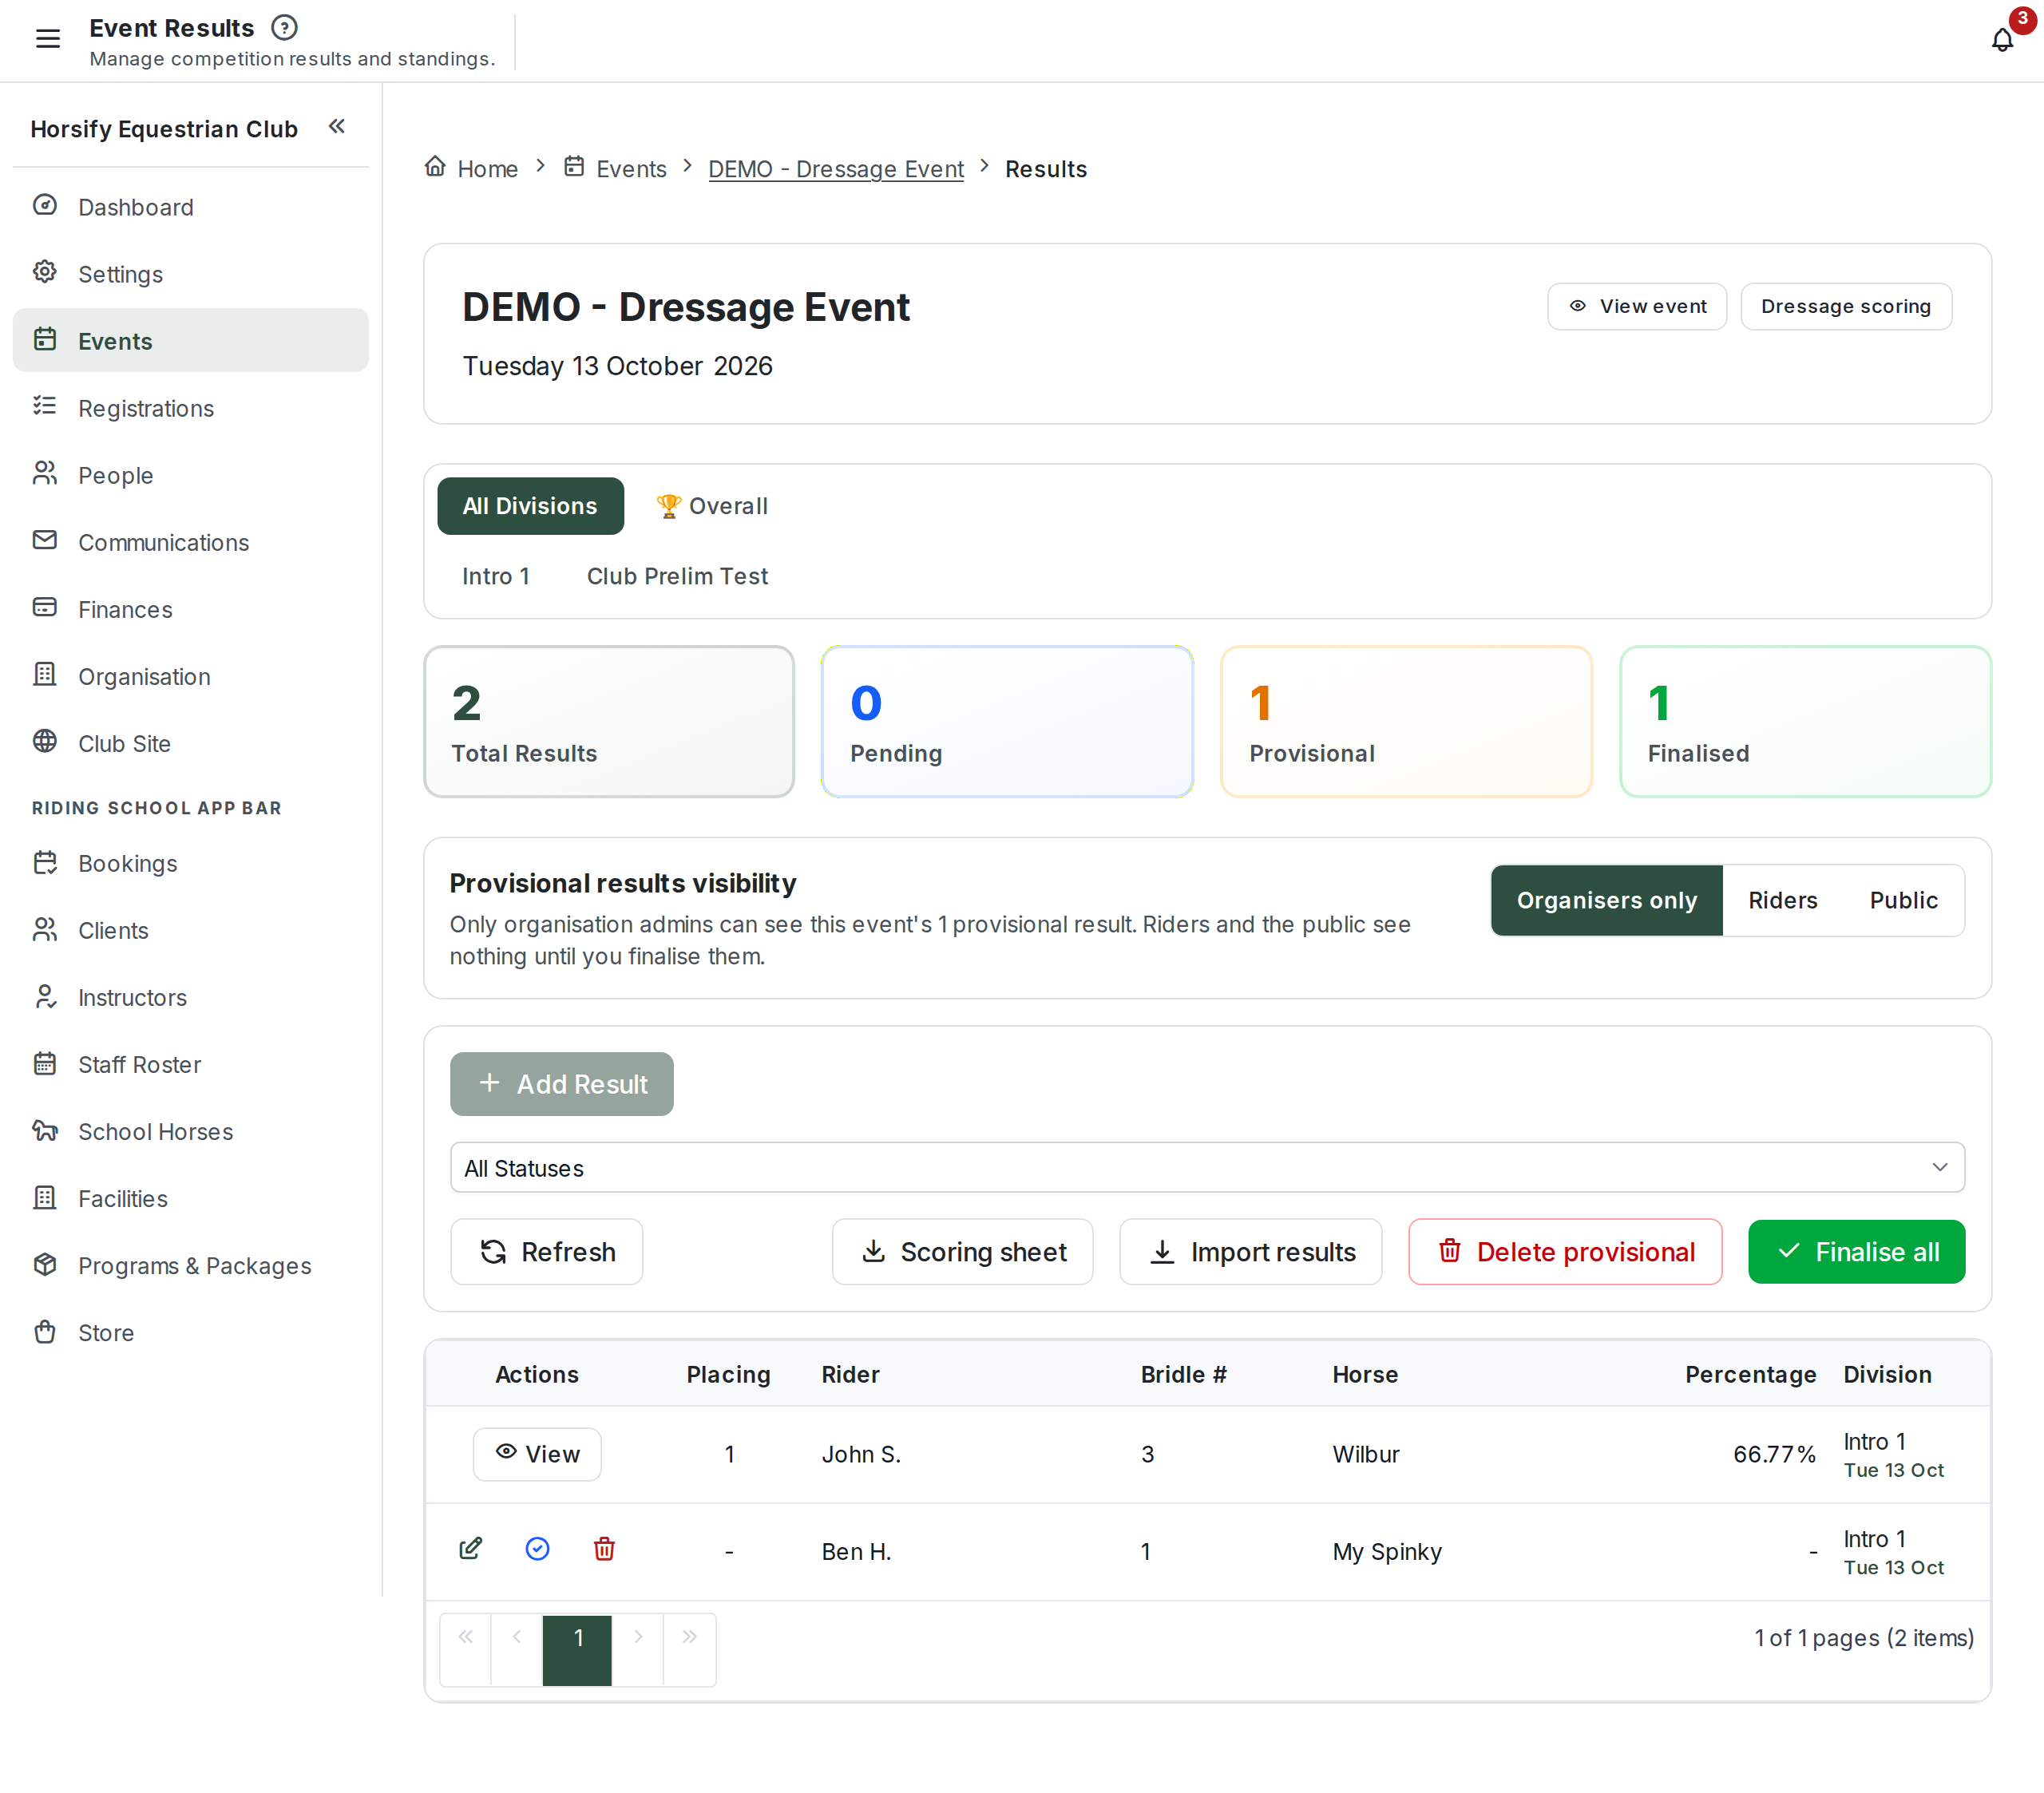
Task: Set provisional visibility to Riders
Action: point(1782,900)
